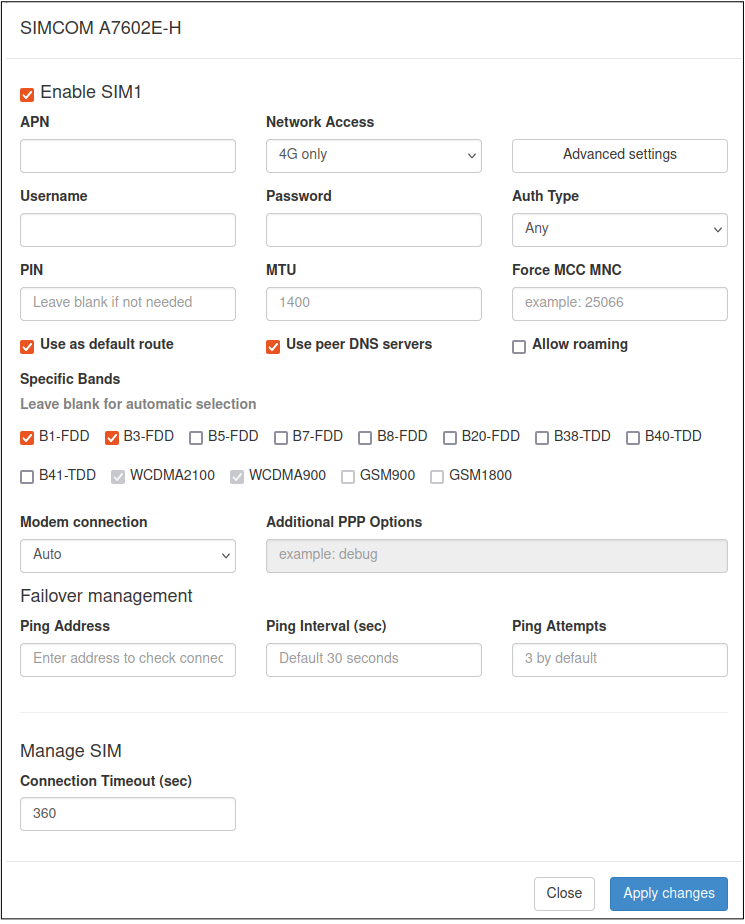
Task: Click the Close button
Action: tap(564, 893)
